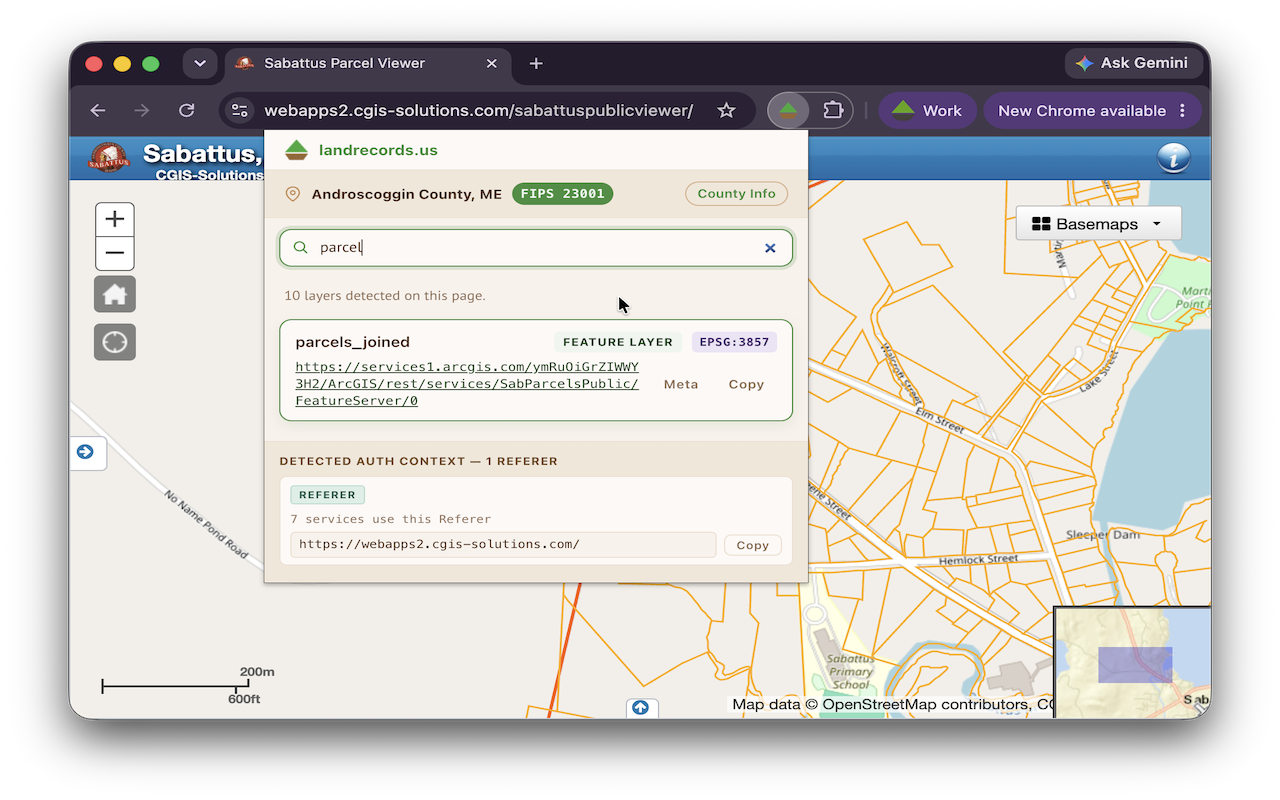Activate the locate-me crosshair button
Viewport: 1280px width, 800px height.
click(x=115, y=342)
